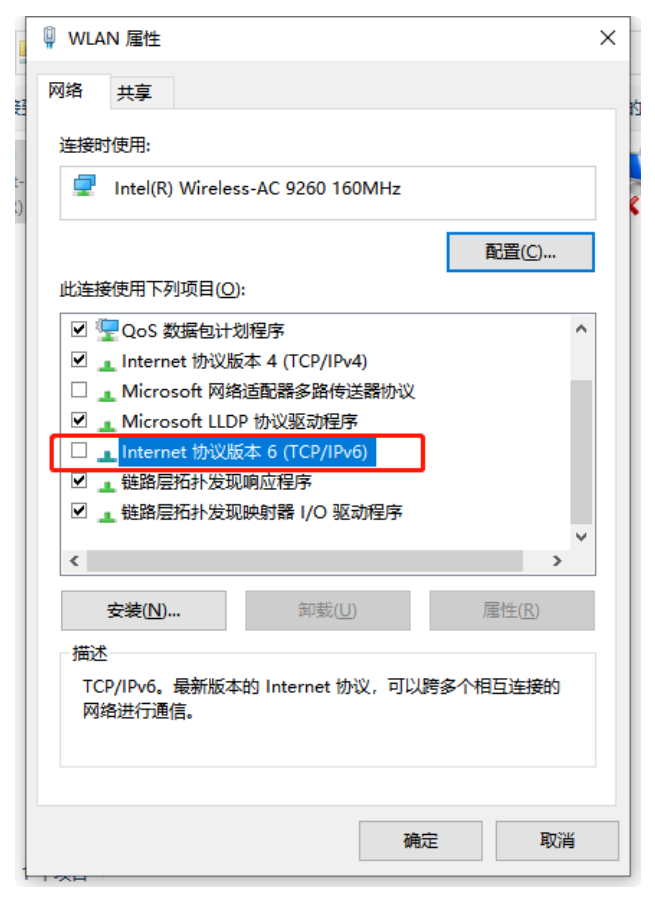The height and width of the screenshot is (897, 655).
Task: Enable the Internet 协议版本 6 (TCP/IPv6) checkbox
Action: click(x=79, y=450)
